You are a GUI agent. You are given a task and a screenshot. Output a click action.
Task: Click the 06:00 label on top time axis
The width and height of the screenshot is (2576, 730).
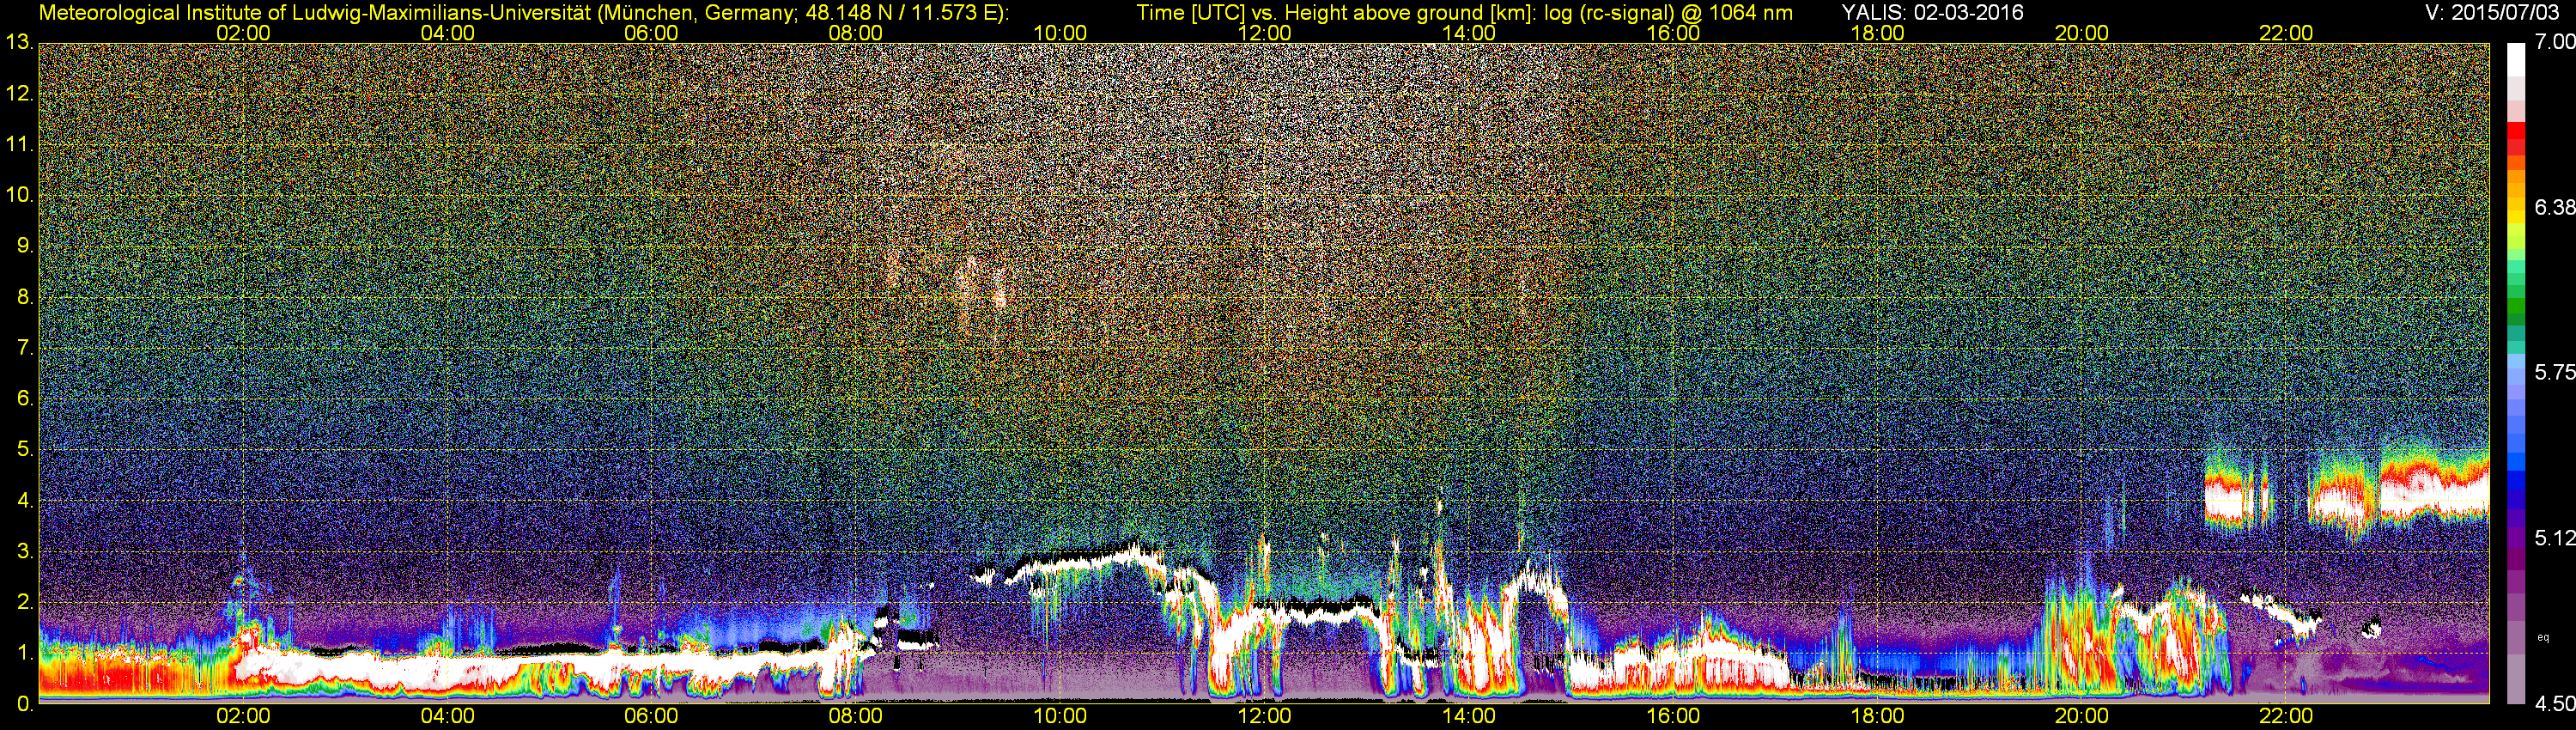tap(651, 33)
